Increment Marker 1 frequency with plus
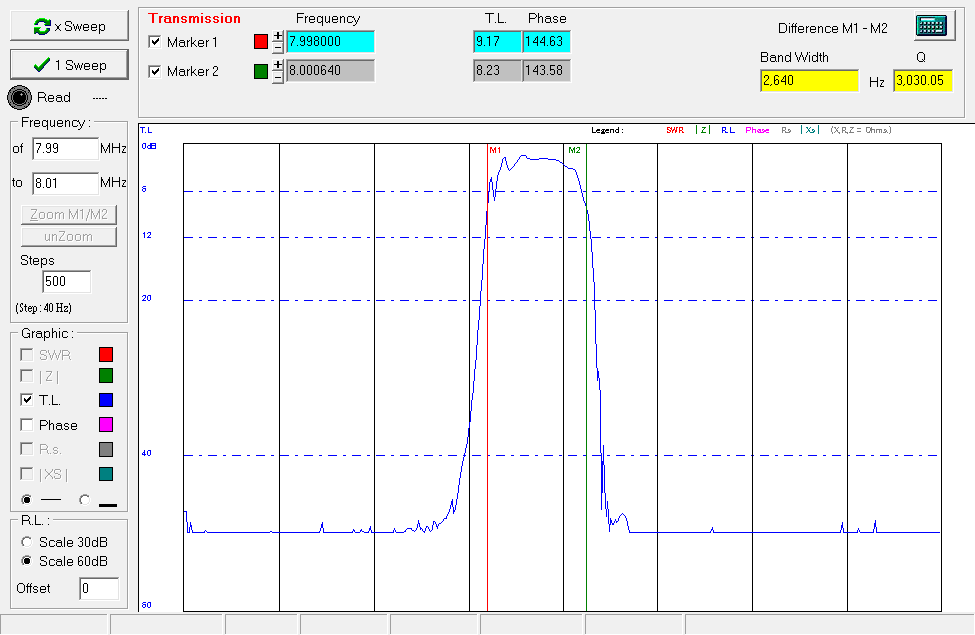The image size is (975, 635). tap(278, 36)
